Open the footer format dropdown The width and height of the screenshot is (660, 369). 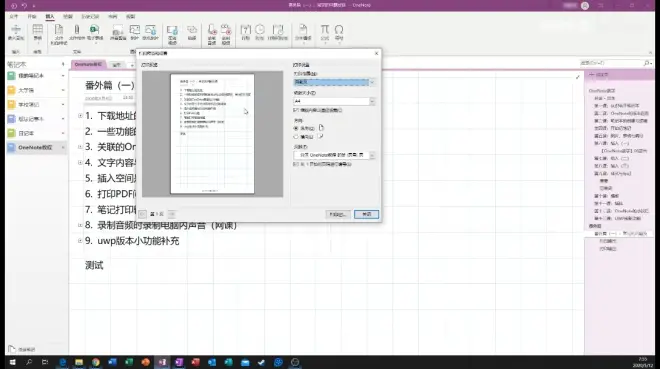(334, 155)
